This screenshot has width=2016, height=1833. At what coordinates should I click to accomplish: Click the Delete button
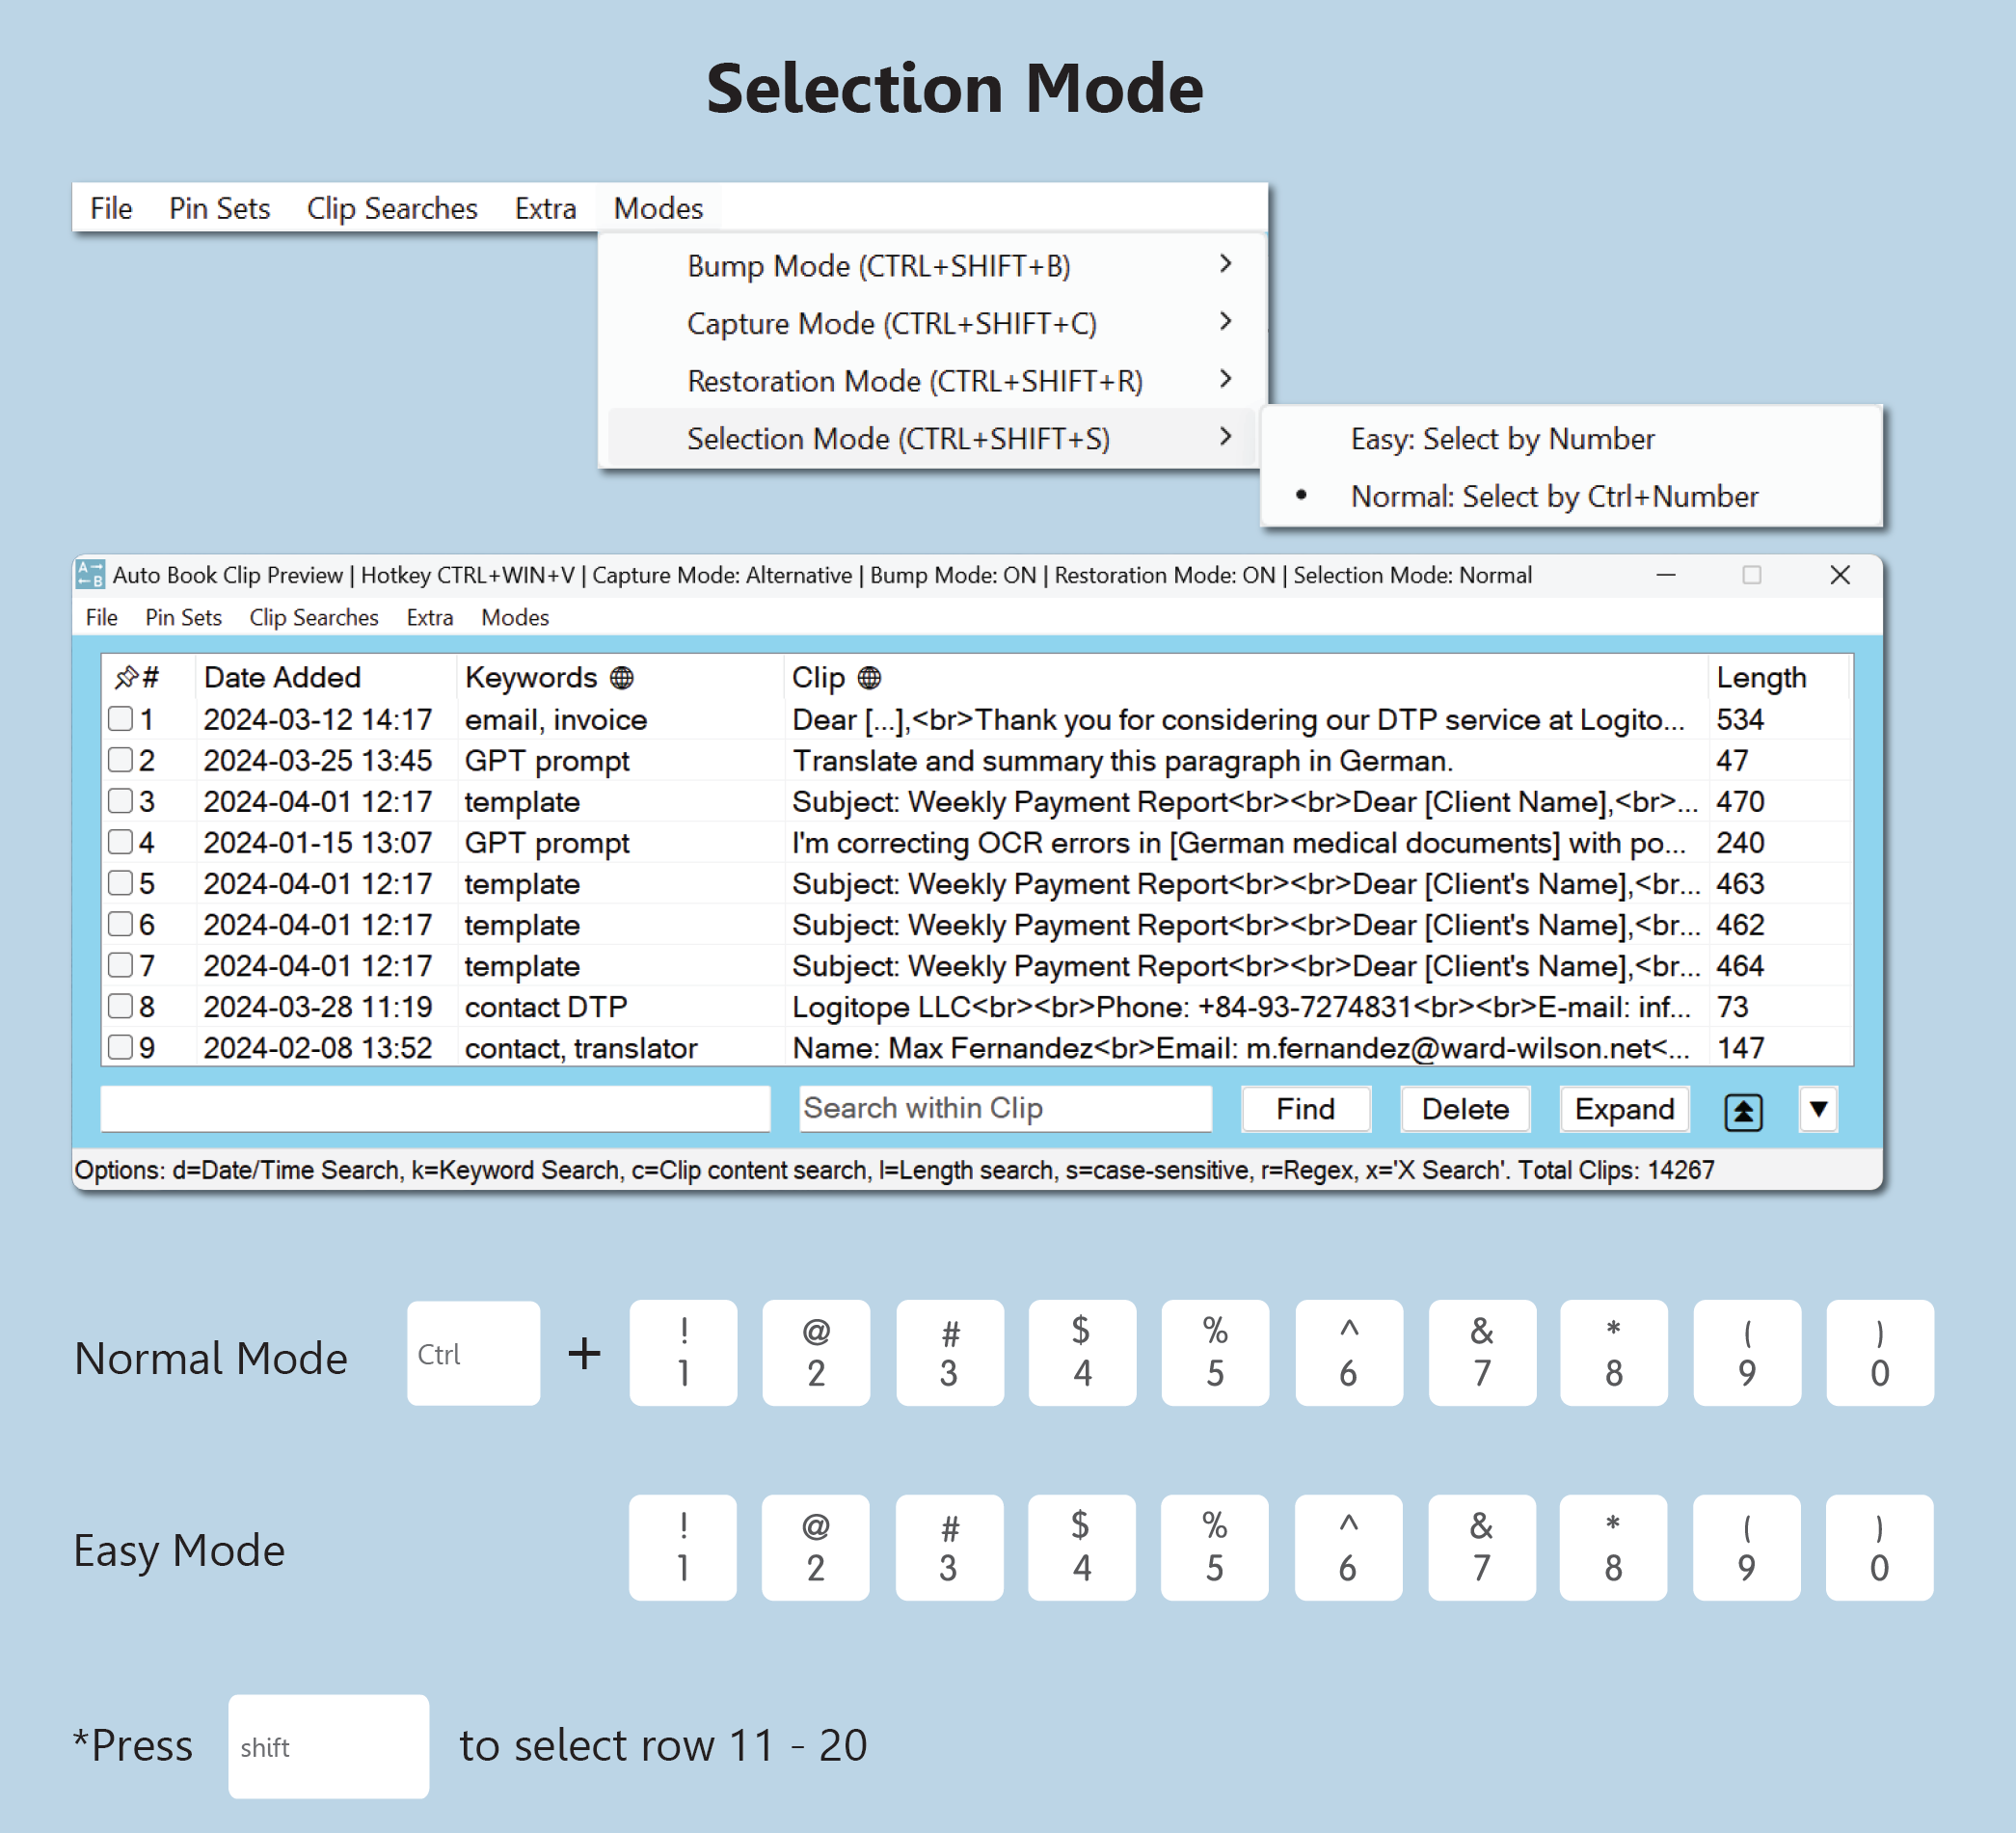point(1464,1110)
